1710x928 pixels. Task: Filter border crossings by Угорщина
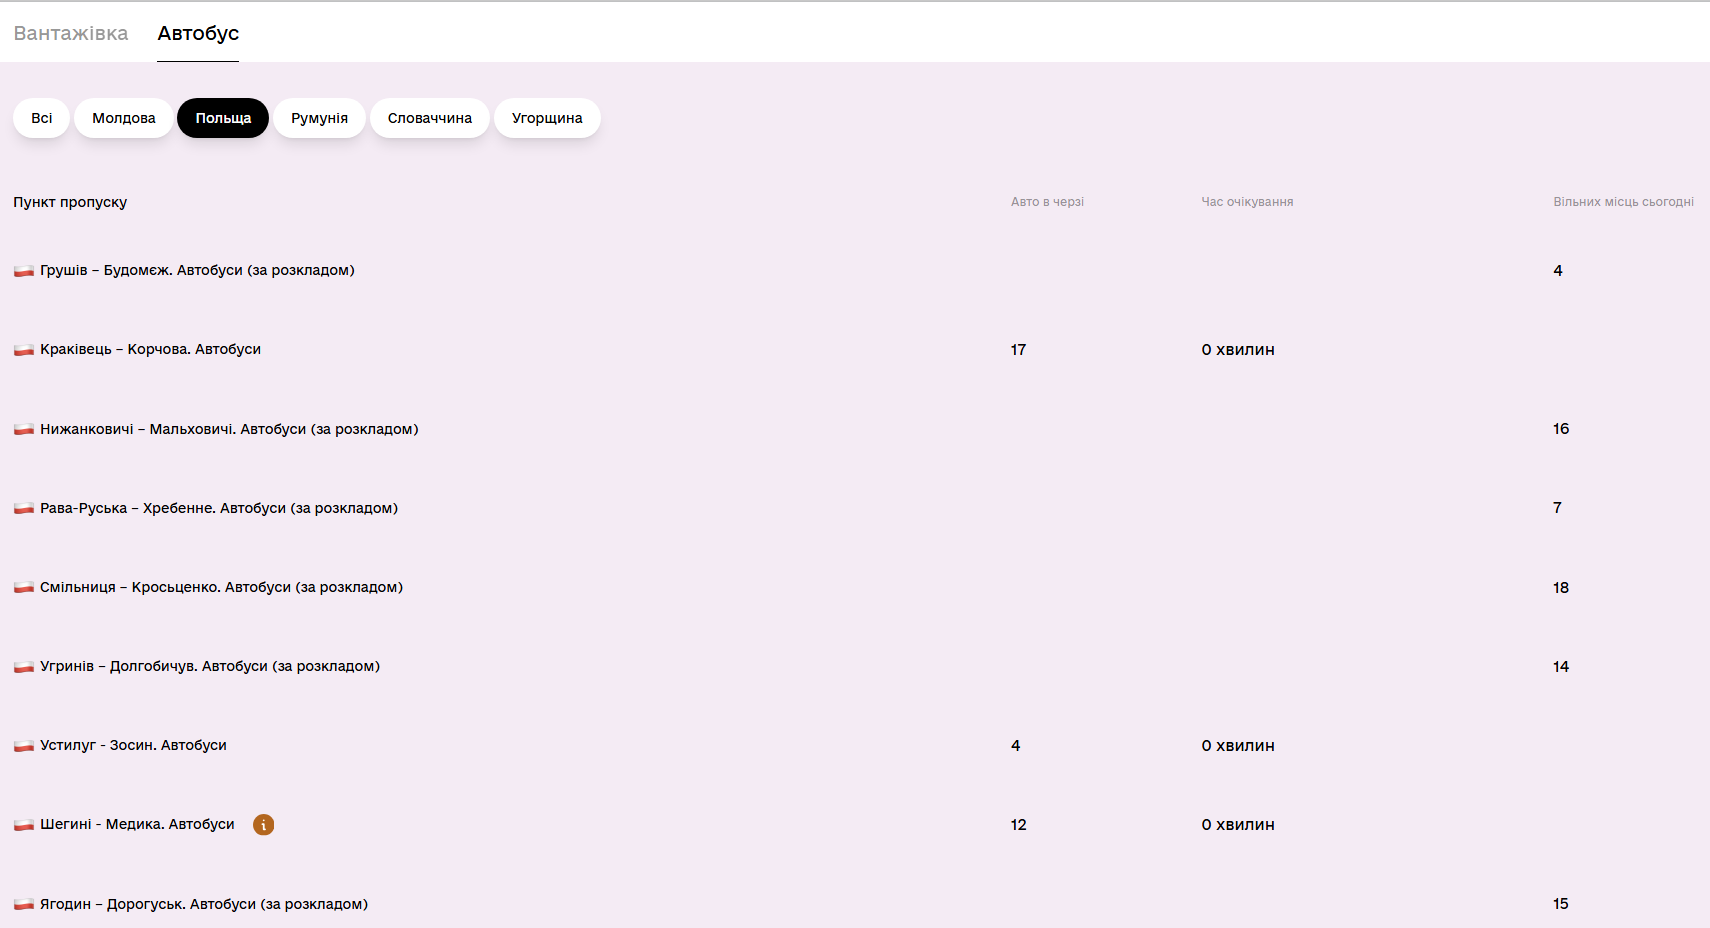(x=547, y=118)
